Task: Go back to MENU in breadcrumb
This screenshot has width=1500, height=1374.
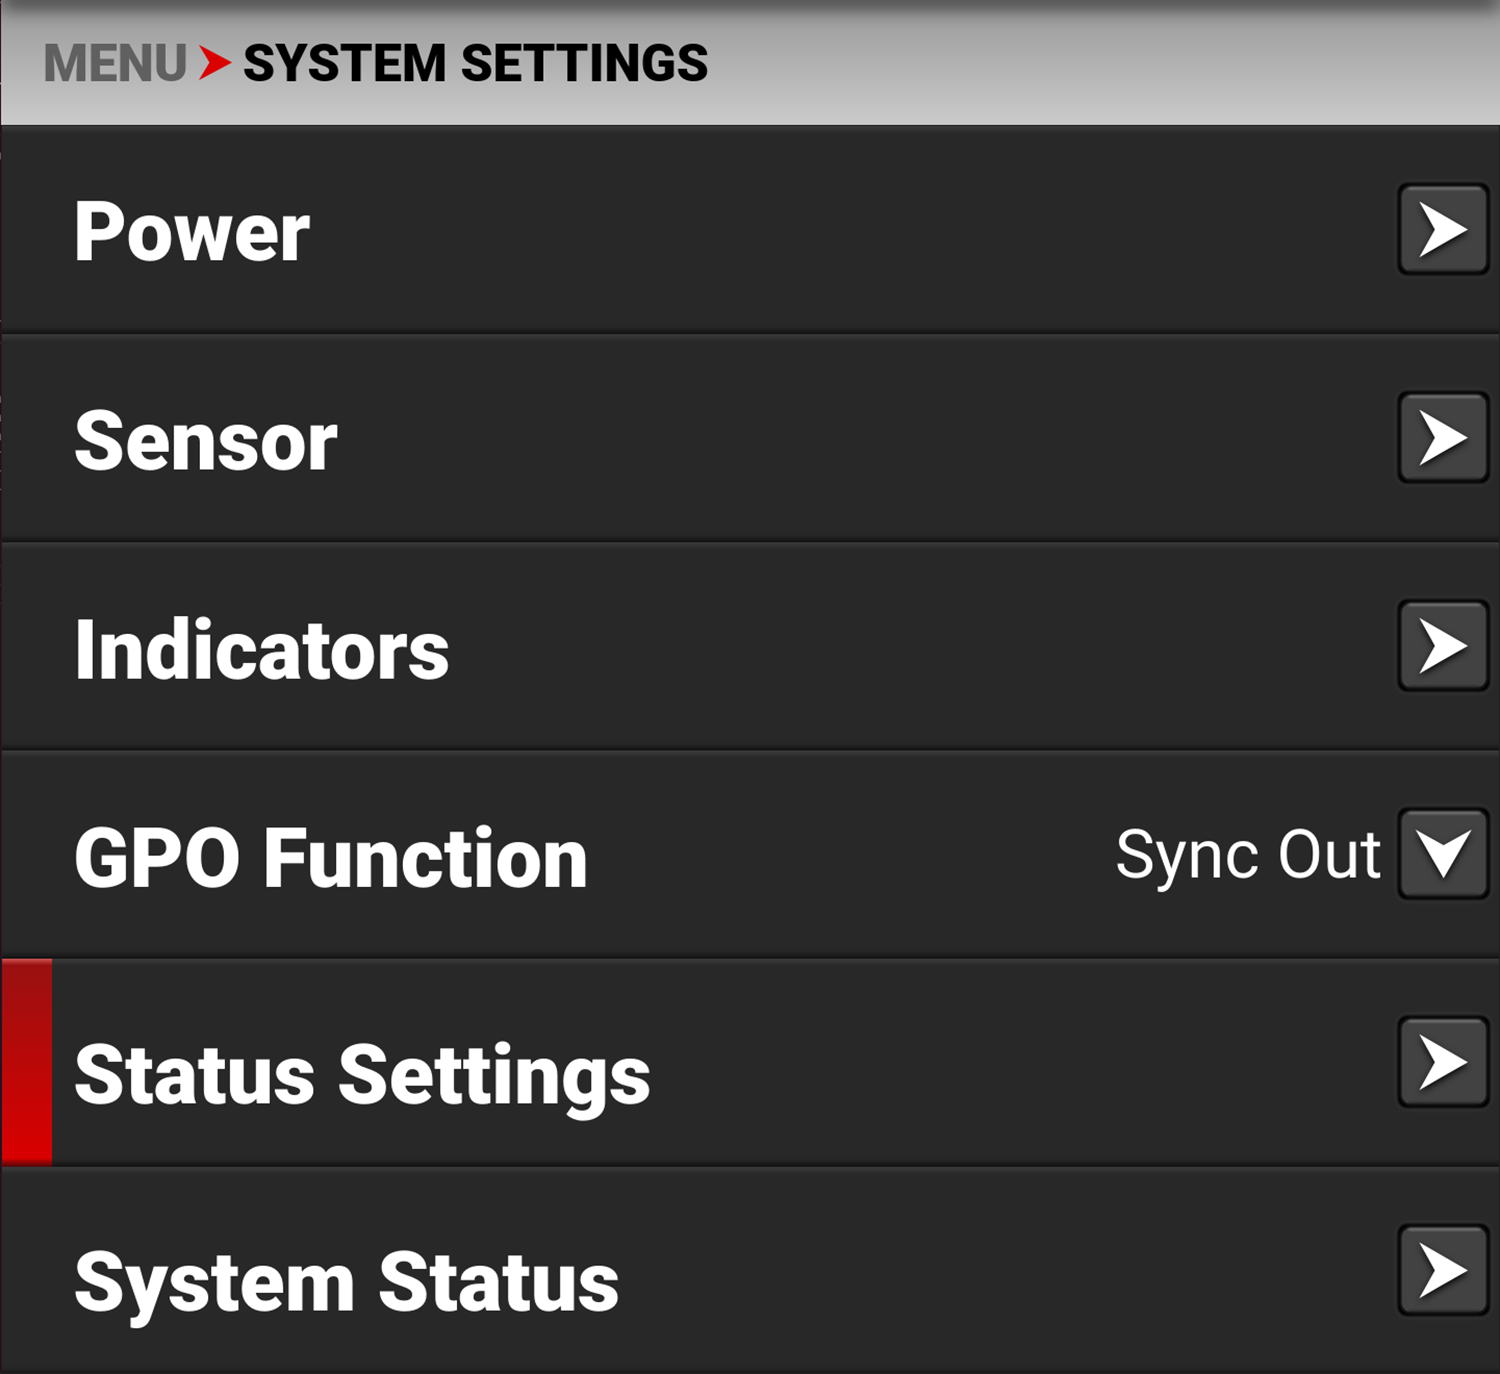Action: coord(115,64)
